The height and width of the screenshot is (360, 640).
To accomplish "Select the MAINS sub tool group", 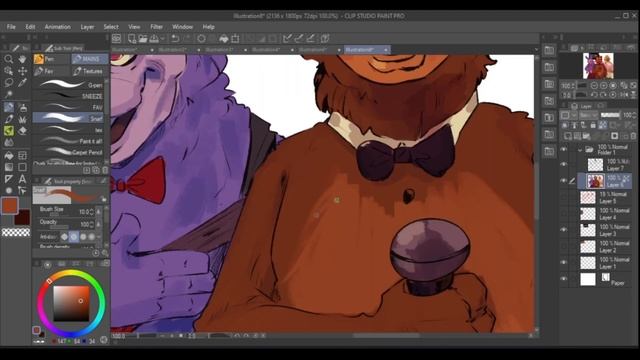I will (90, 59).
